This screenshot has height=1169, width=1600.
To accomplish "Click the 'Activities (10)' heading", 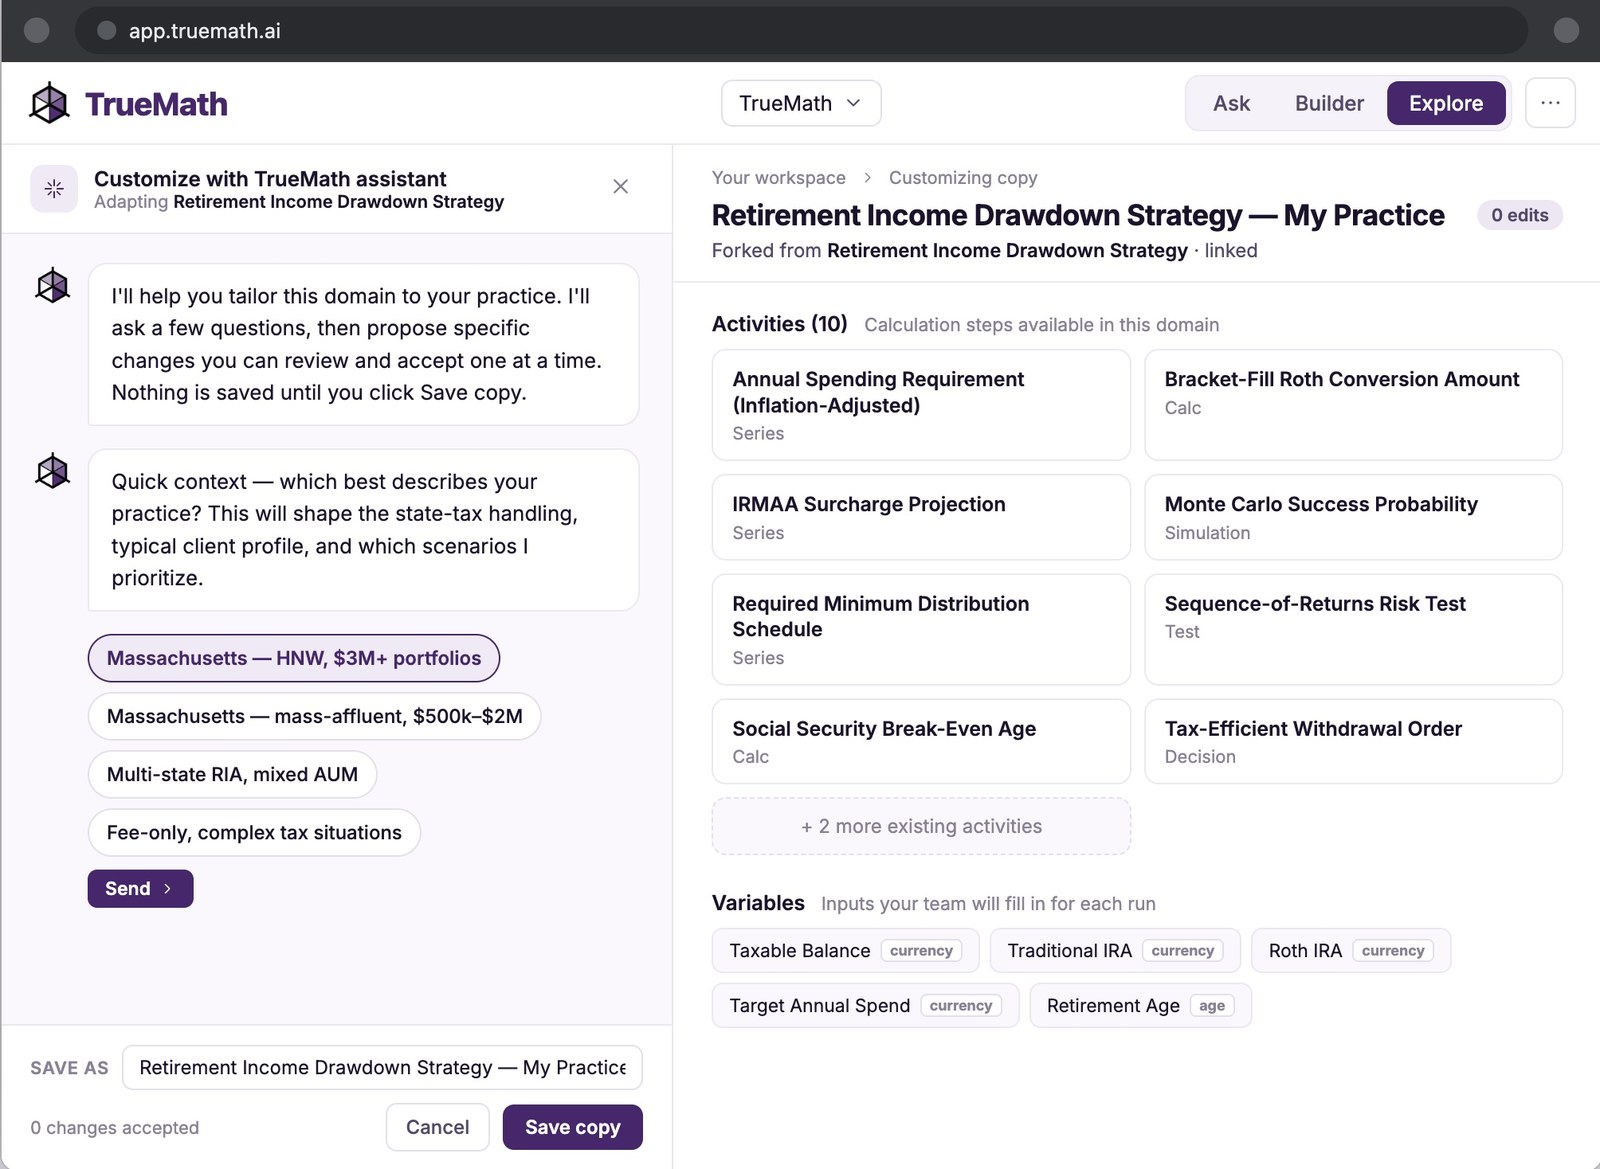I will pyautogui.click(x=779, y=324).
